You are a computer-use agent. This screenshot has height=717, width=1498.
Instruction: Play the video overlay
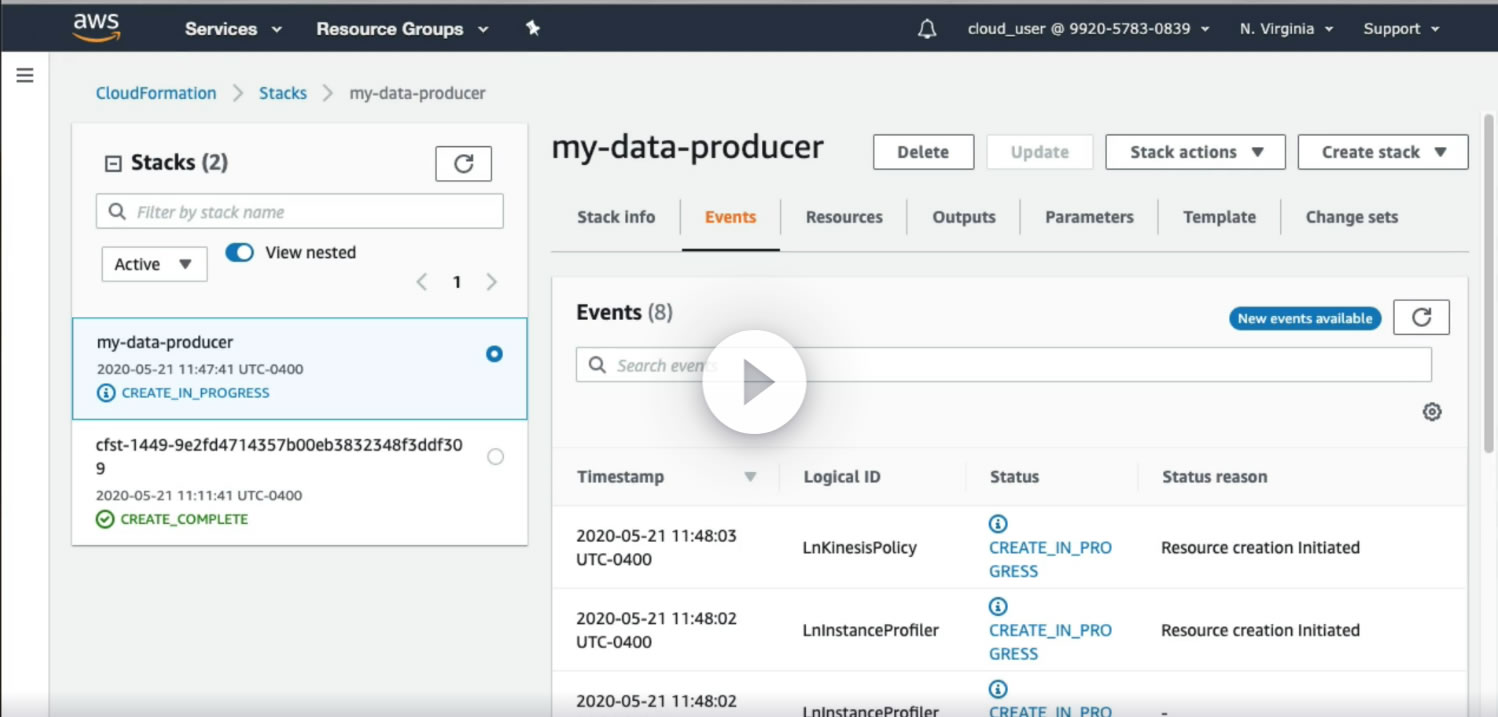click(754, 382)
